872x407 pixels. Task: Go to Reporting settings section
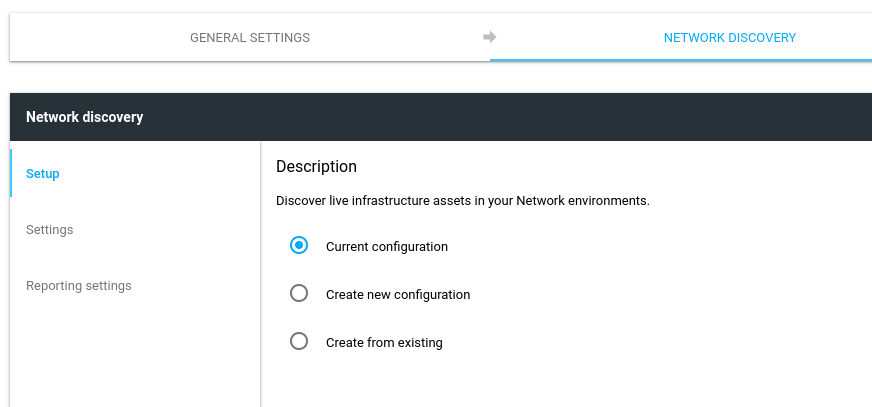[79, 286]
